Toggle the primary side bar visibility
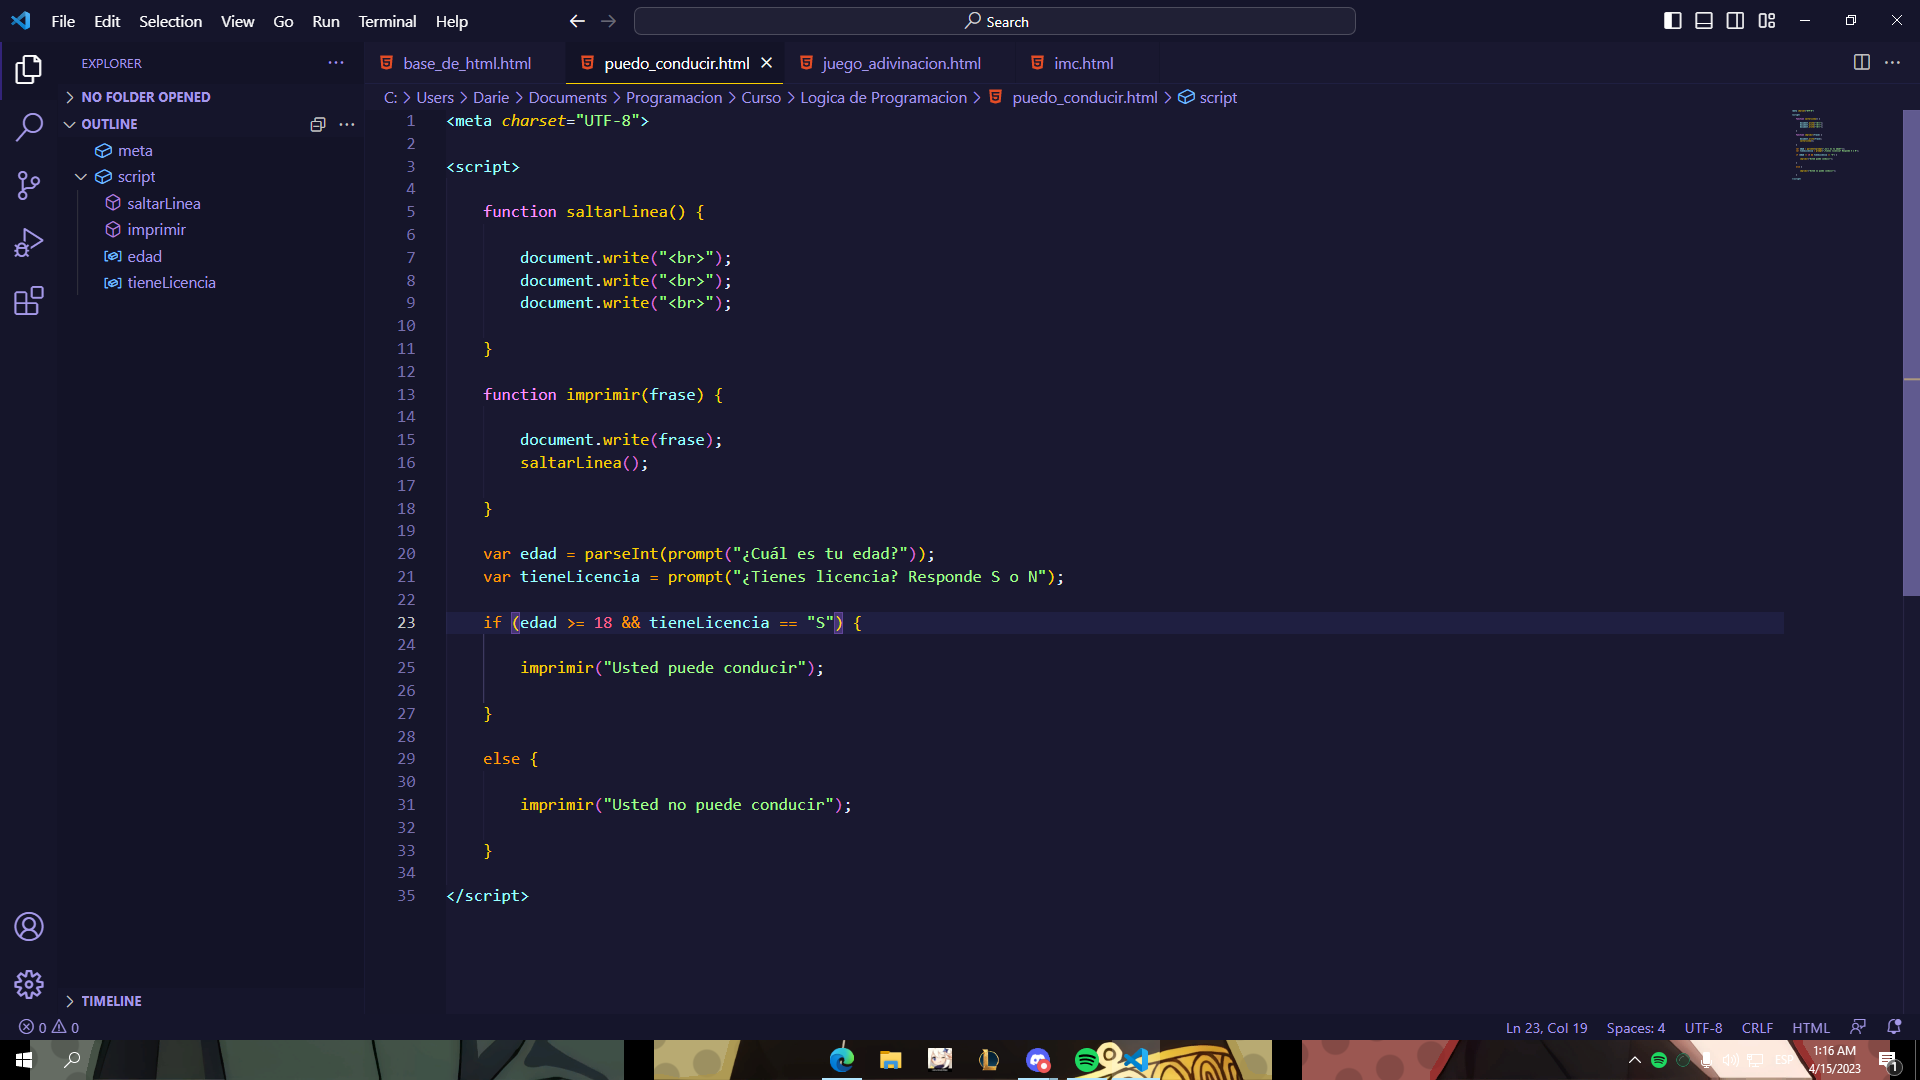Image resolution: width=1920 pixels, height=1080 pixels. [1673, 21]
